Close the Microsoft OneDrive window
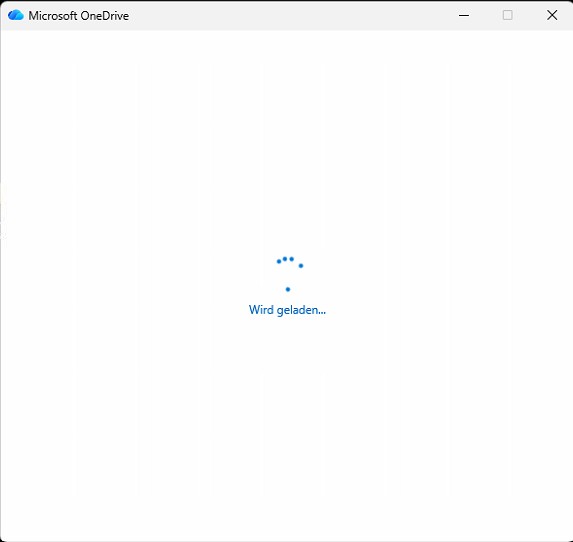The height and width of the screenshot is (542, 573). [x=552, y=15]
